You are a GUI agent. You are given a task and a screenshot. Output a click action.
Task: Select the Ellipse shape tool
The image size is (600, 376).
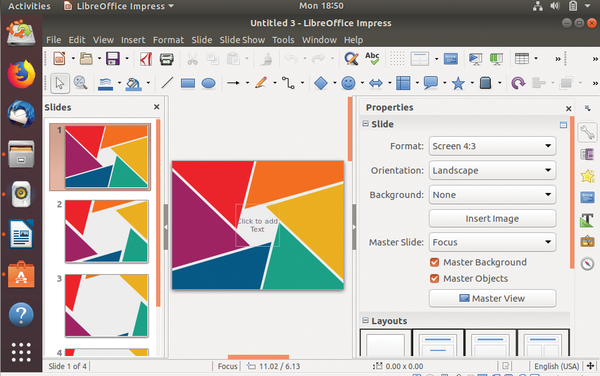click(x=209, y=83)
